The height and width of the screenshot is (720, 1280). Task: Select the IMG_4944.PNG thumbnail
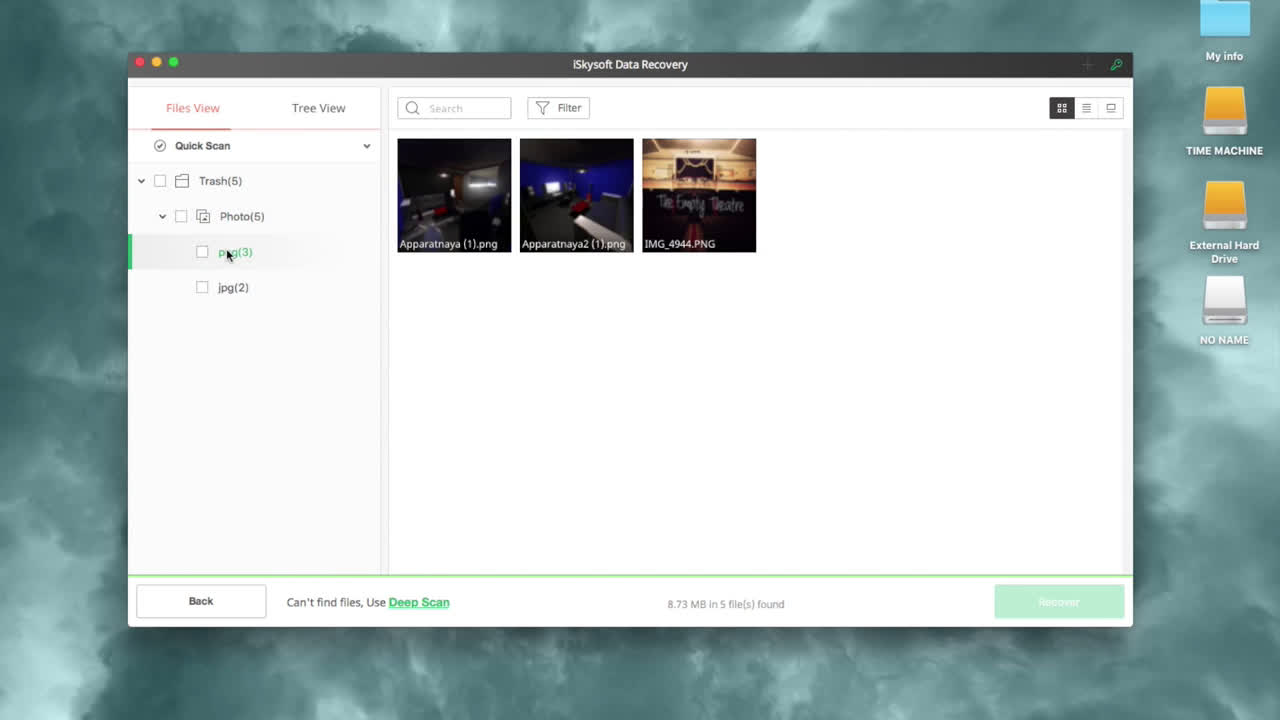[x=699, y=195]
